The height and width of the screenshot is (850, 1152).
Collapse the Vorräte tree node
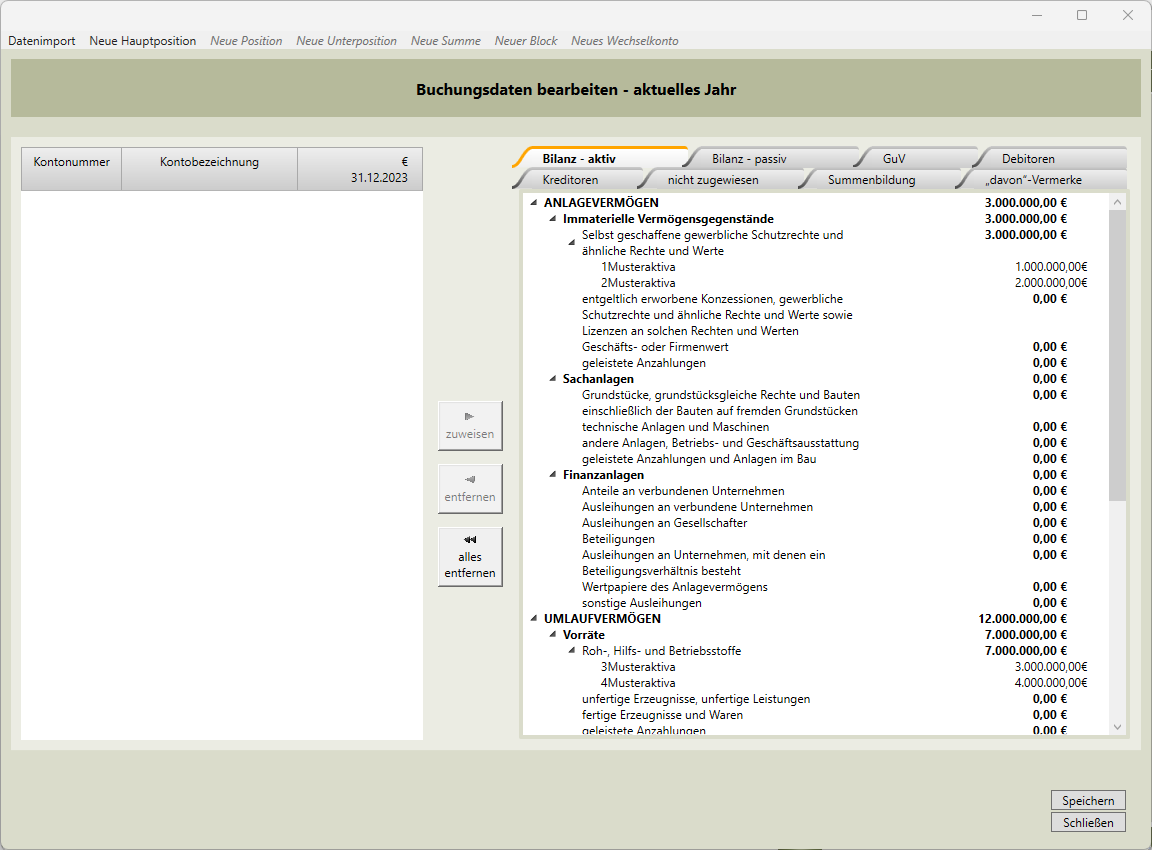[x=553, y=635]
